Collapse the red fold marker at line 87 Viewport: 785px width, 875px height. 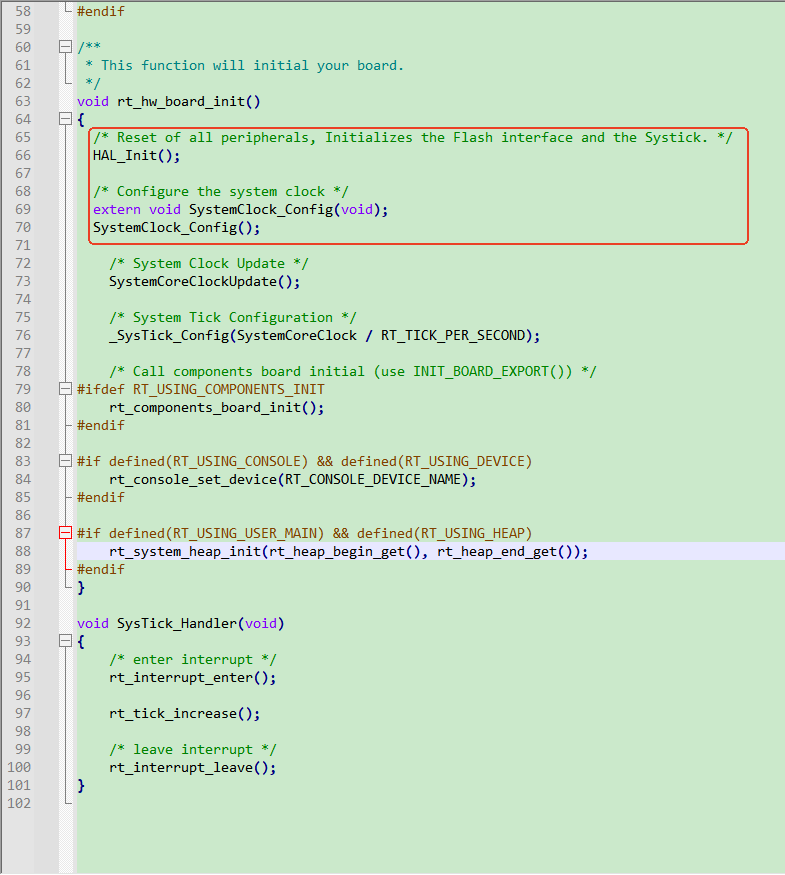click(x=65, y=533)
